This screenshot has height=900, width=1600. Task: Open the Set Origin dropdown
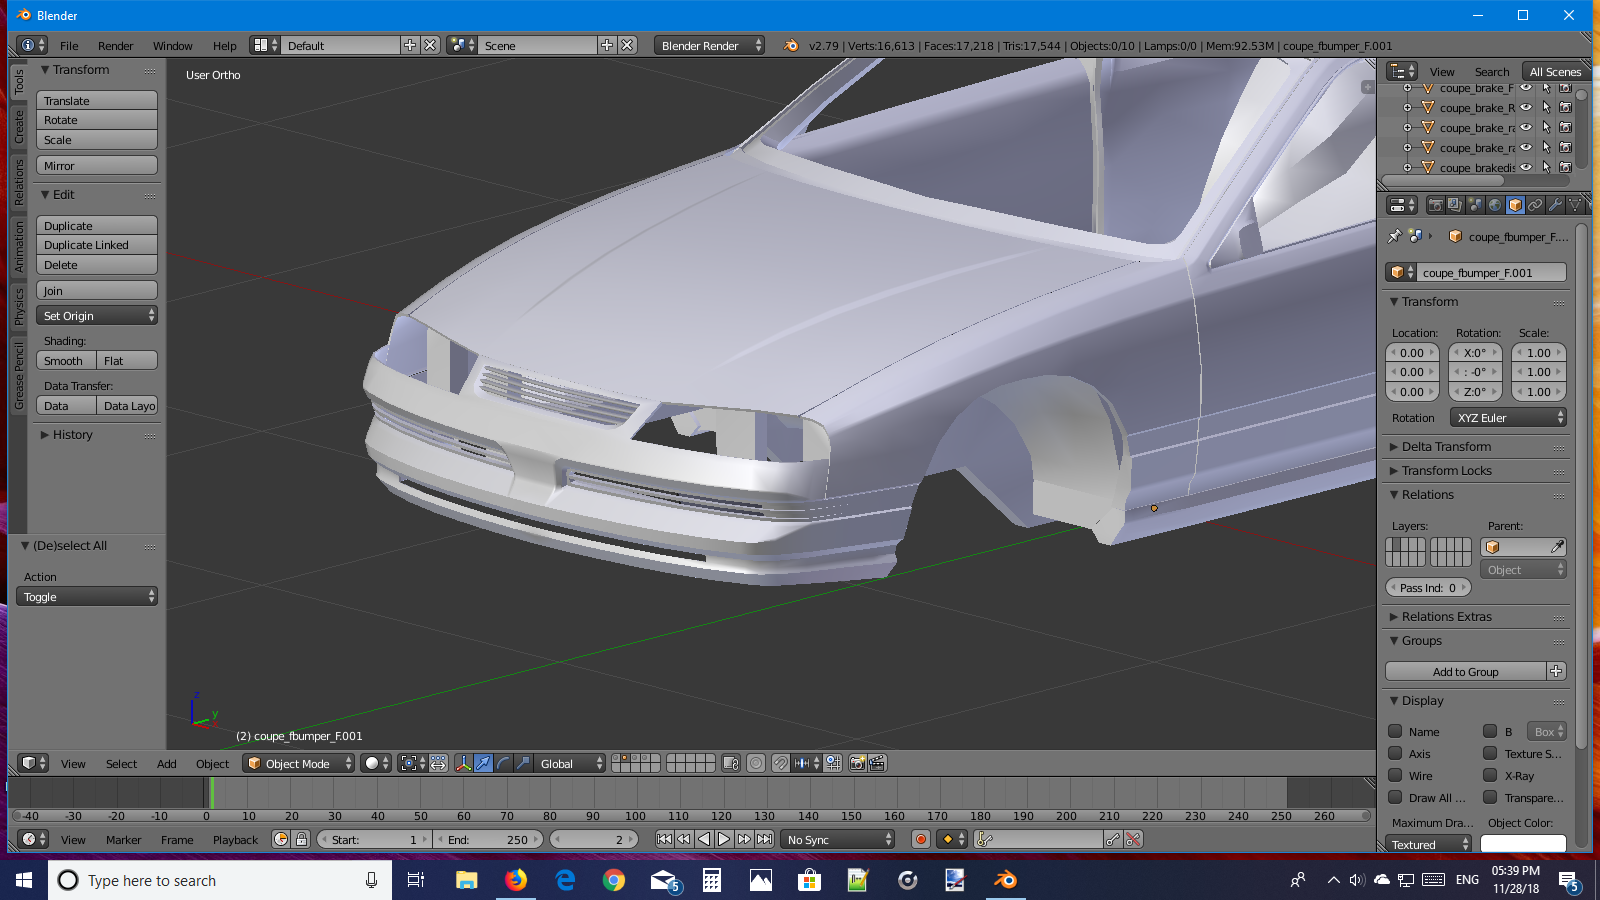97,316
